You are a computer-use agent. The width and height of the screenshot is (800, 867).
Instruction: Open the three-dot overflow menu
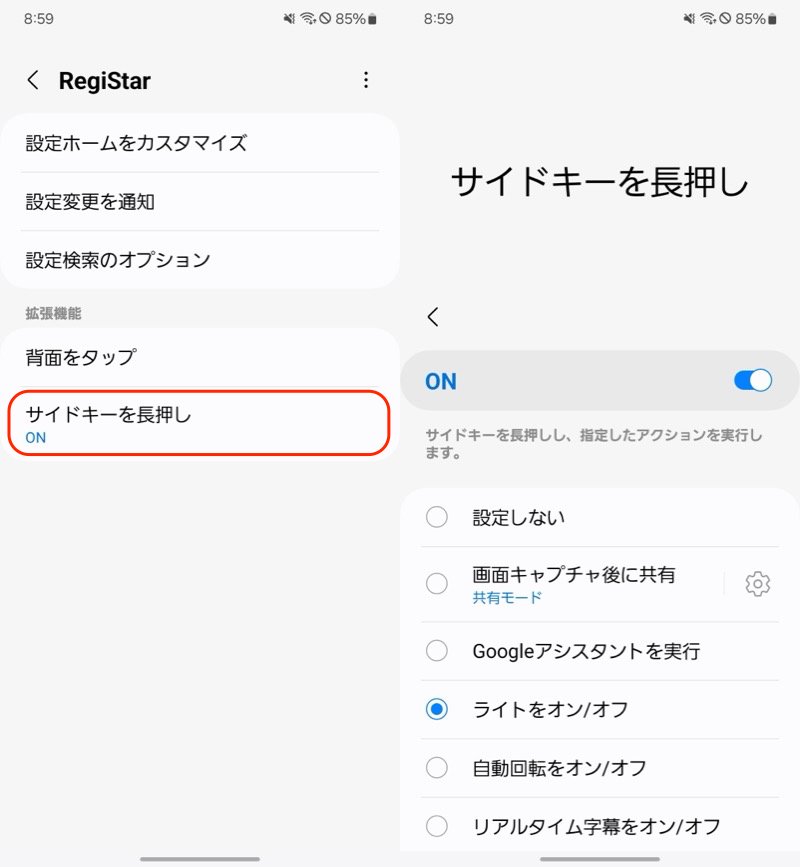click(366, 80)
